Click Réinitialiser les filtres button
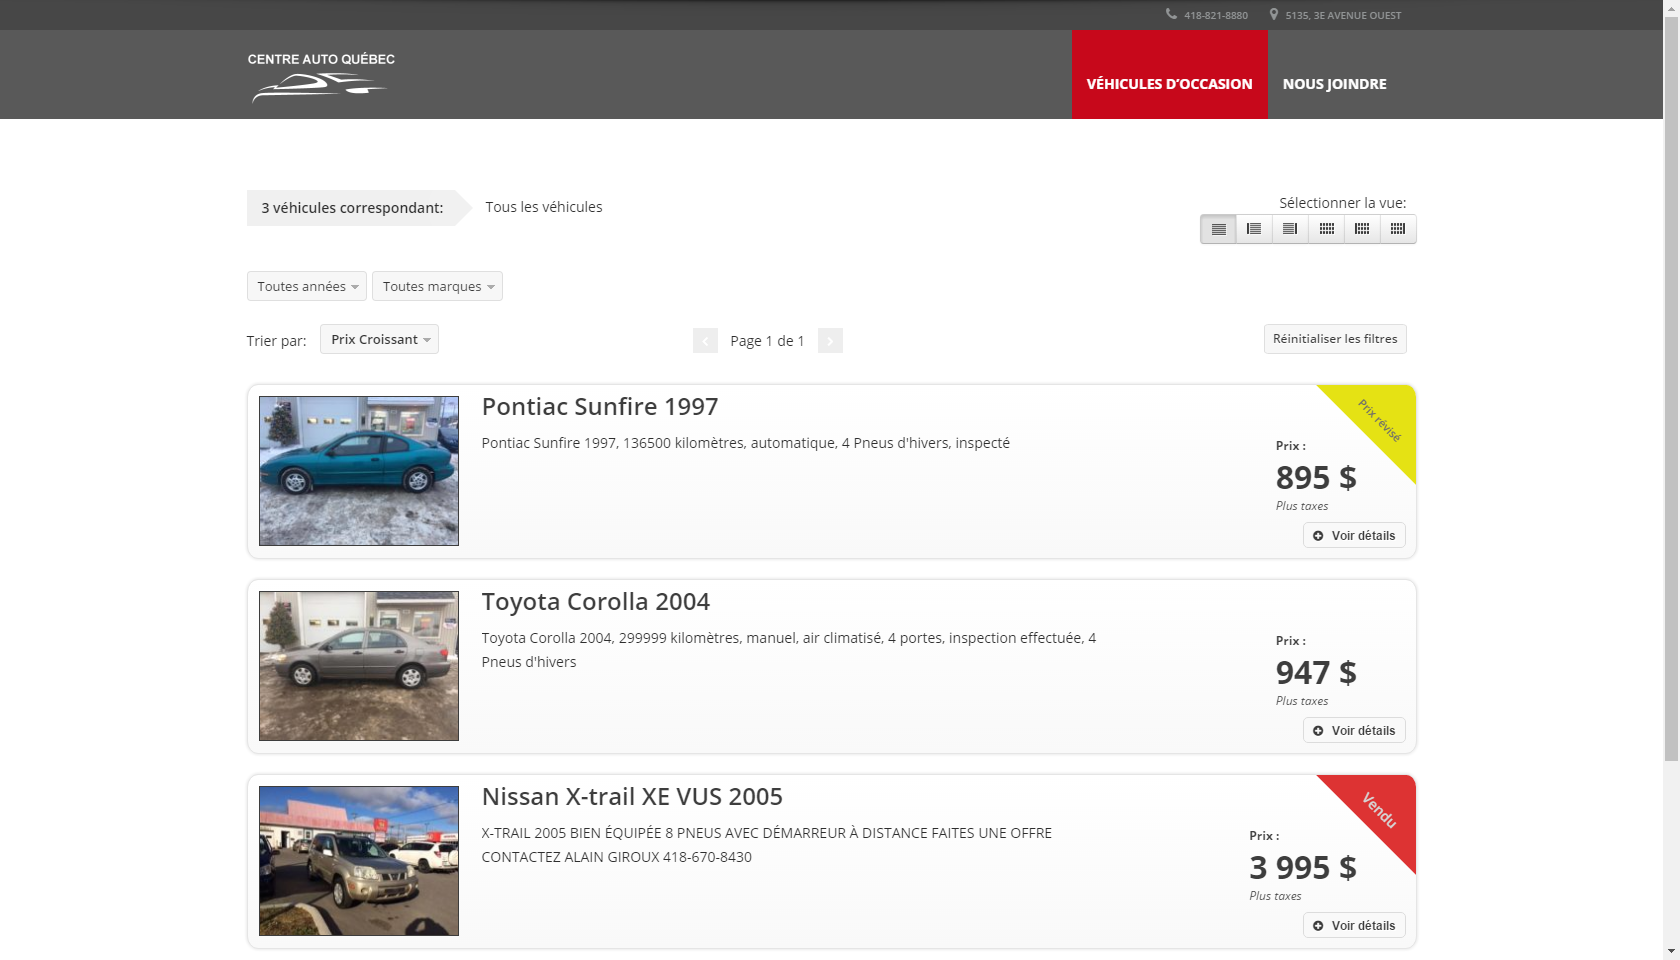The image size is (1680, 960). click(1335, 339)
